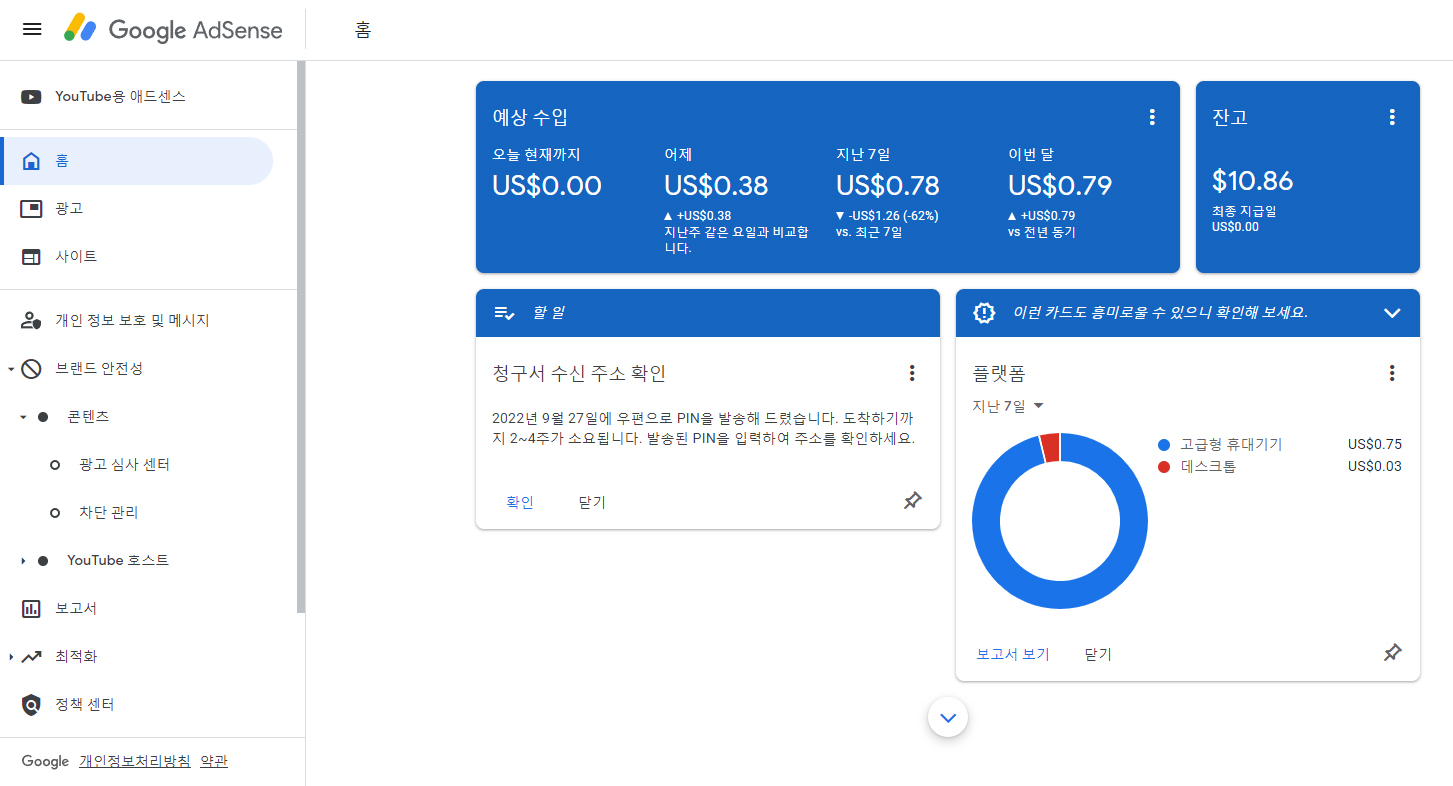Open 개인정보처리방침 link
This screenshot has width=1453, height=786.
(135, 761)
